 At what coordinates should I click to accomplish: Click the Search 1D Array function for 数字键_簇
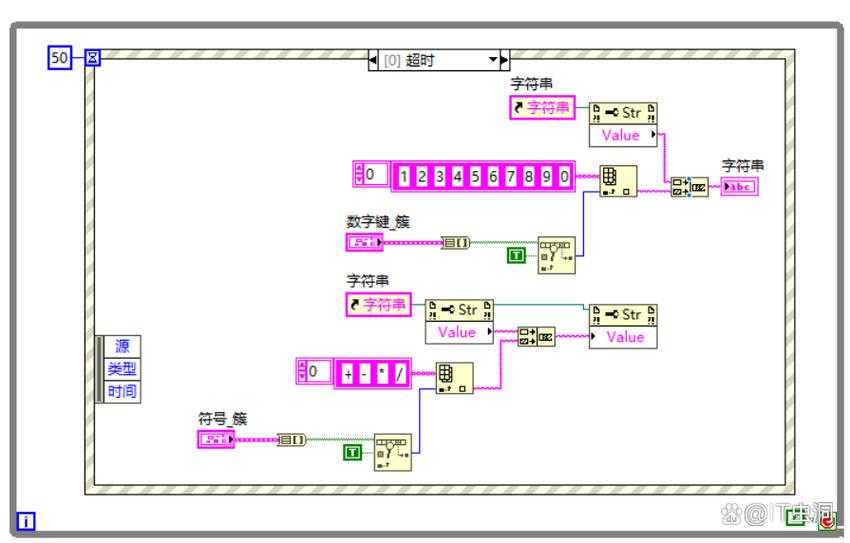point(556,255)
